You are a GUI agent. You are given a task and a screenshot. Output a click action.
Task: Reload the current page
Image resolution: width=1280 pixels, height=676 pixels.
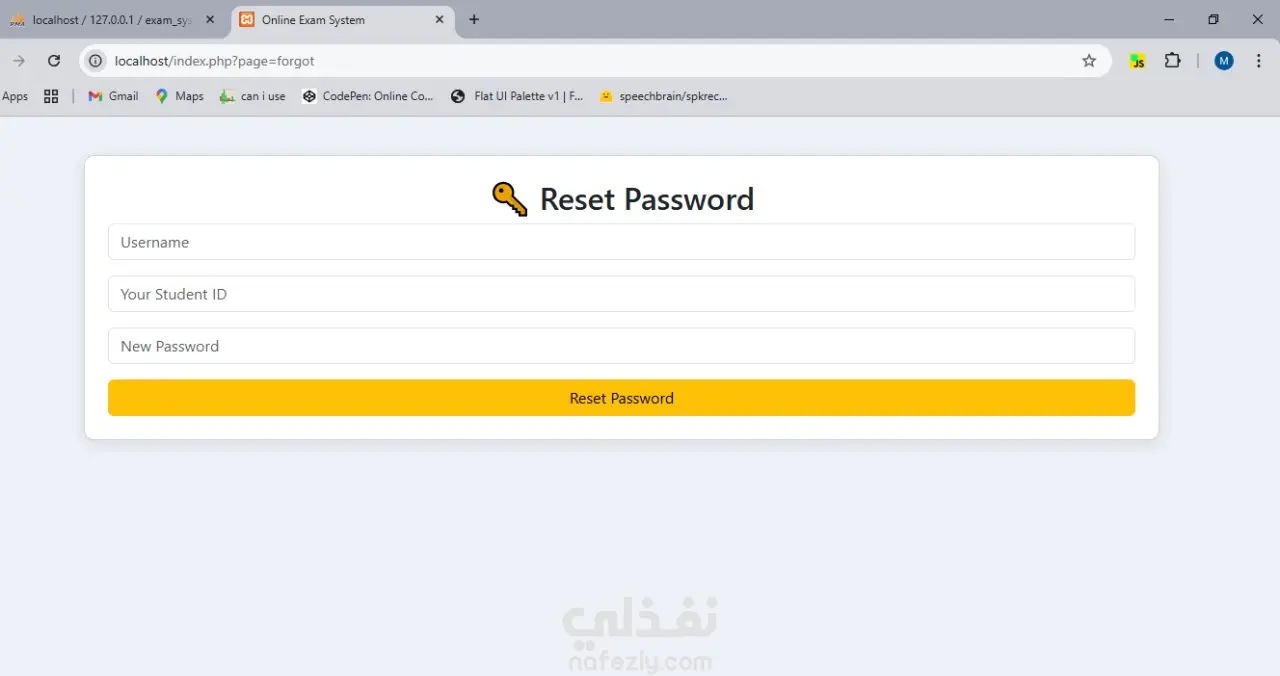54,61
